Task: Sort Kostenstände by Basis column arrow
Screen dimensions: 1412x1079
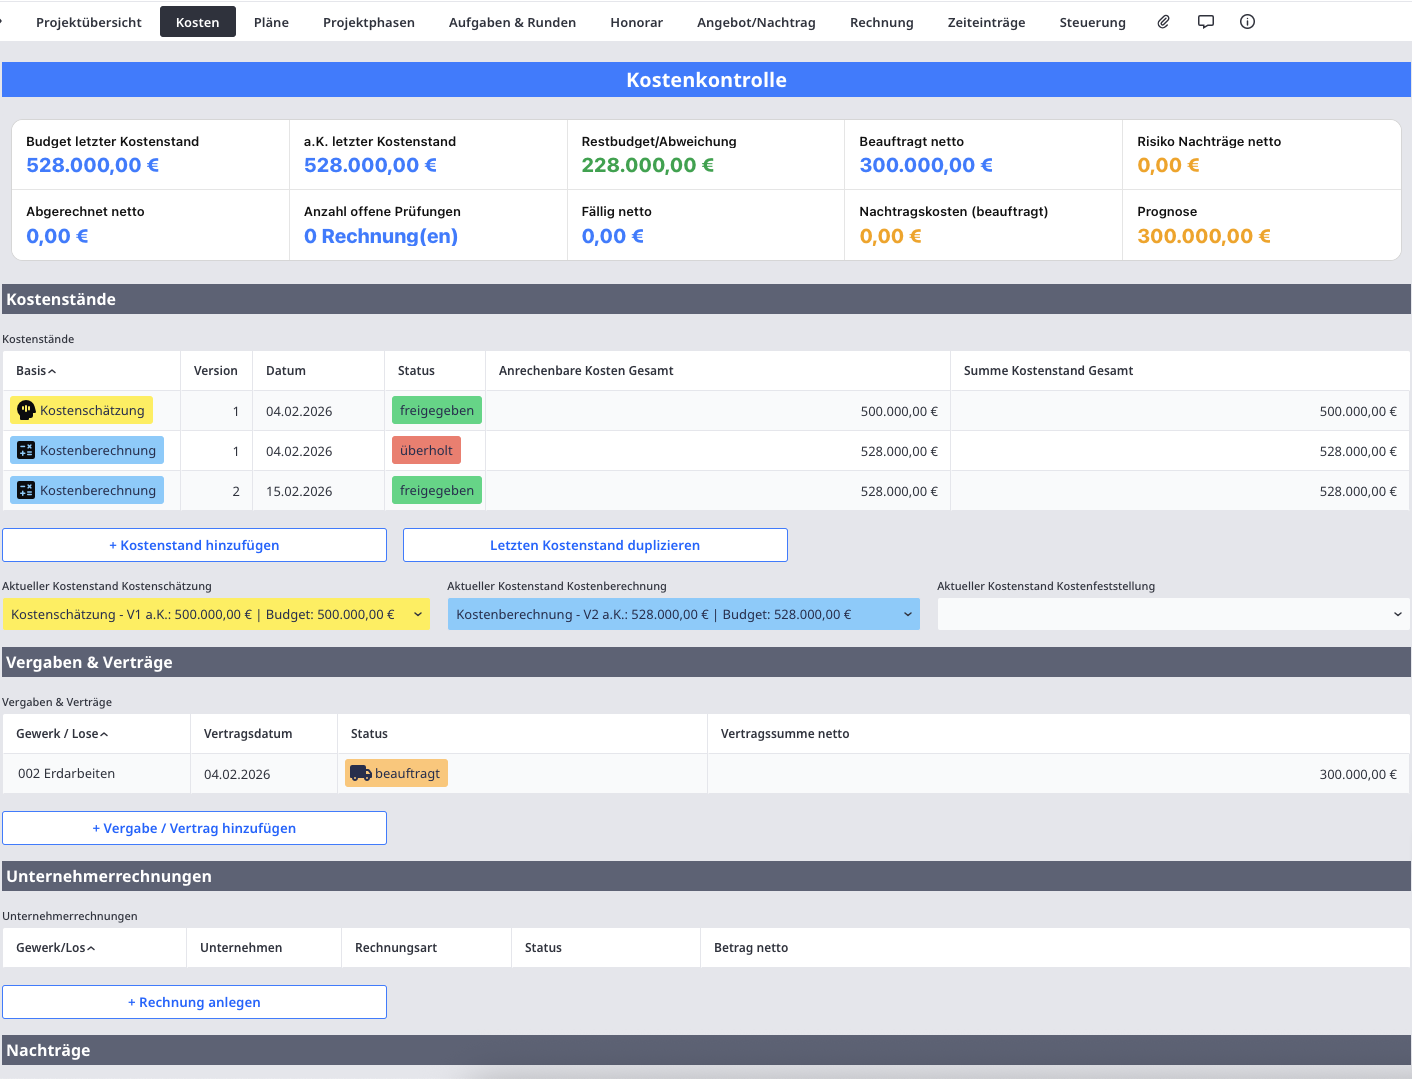Action: pyautogui.click(x=52, y=371)
